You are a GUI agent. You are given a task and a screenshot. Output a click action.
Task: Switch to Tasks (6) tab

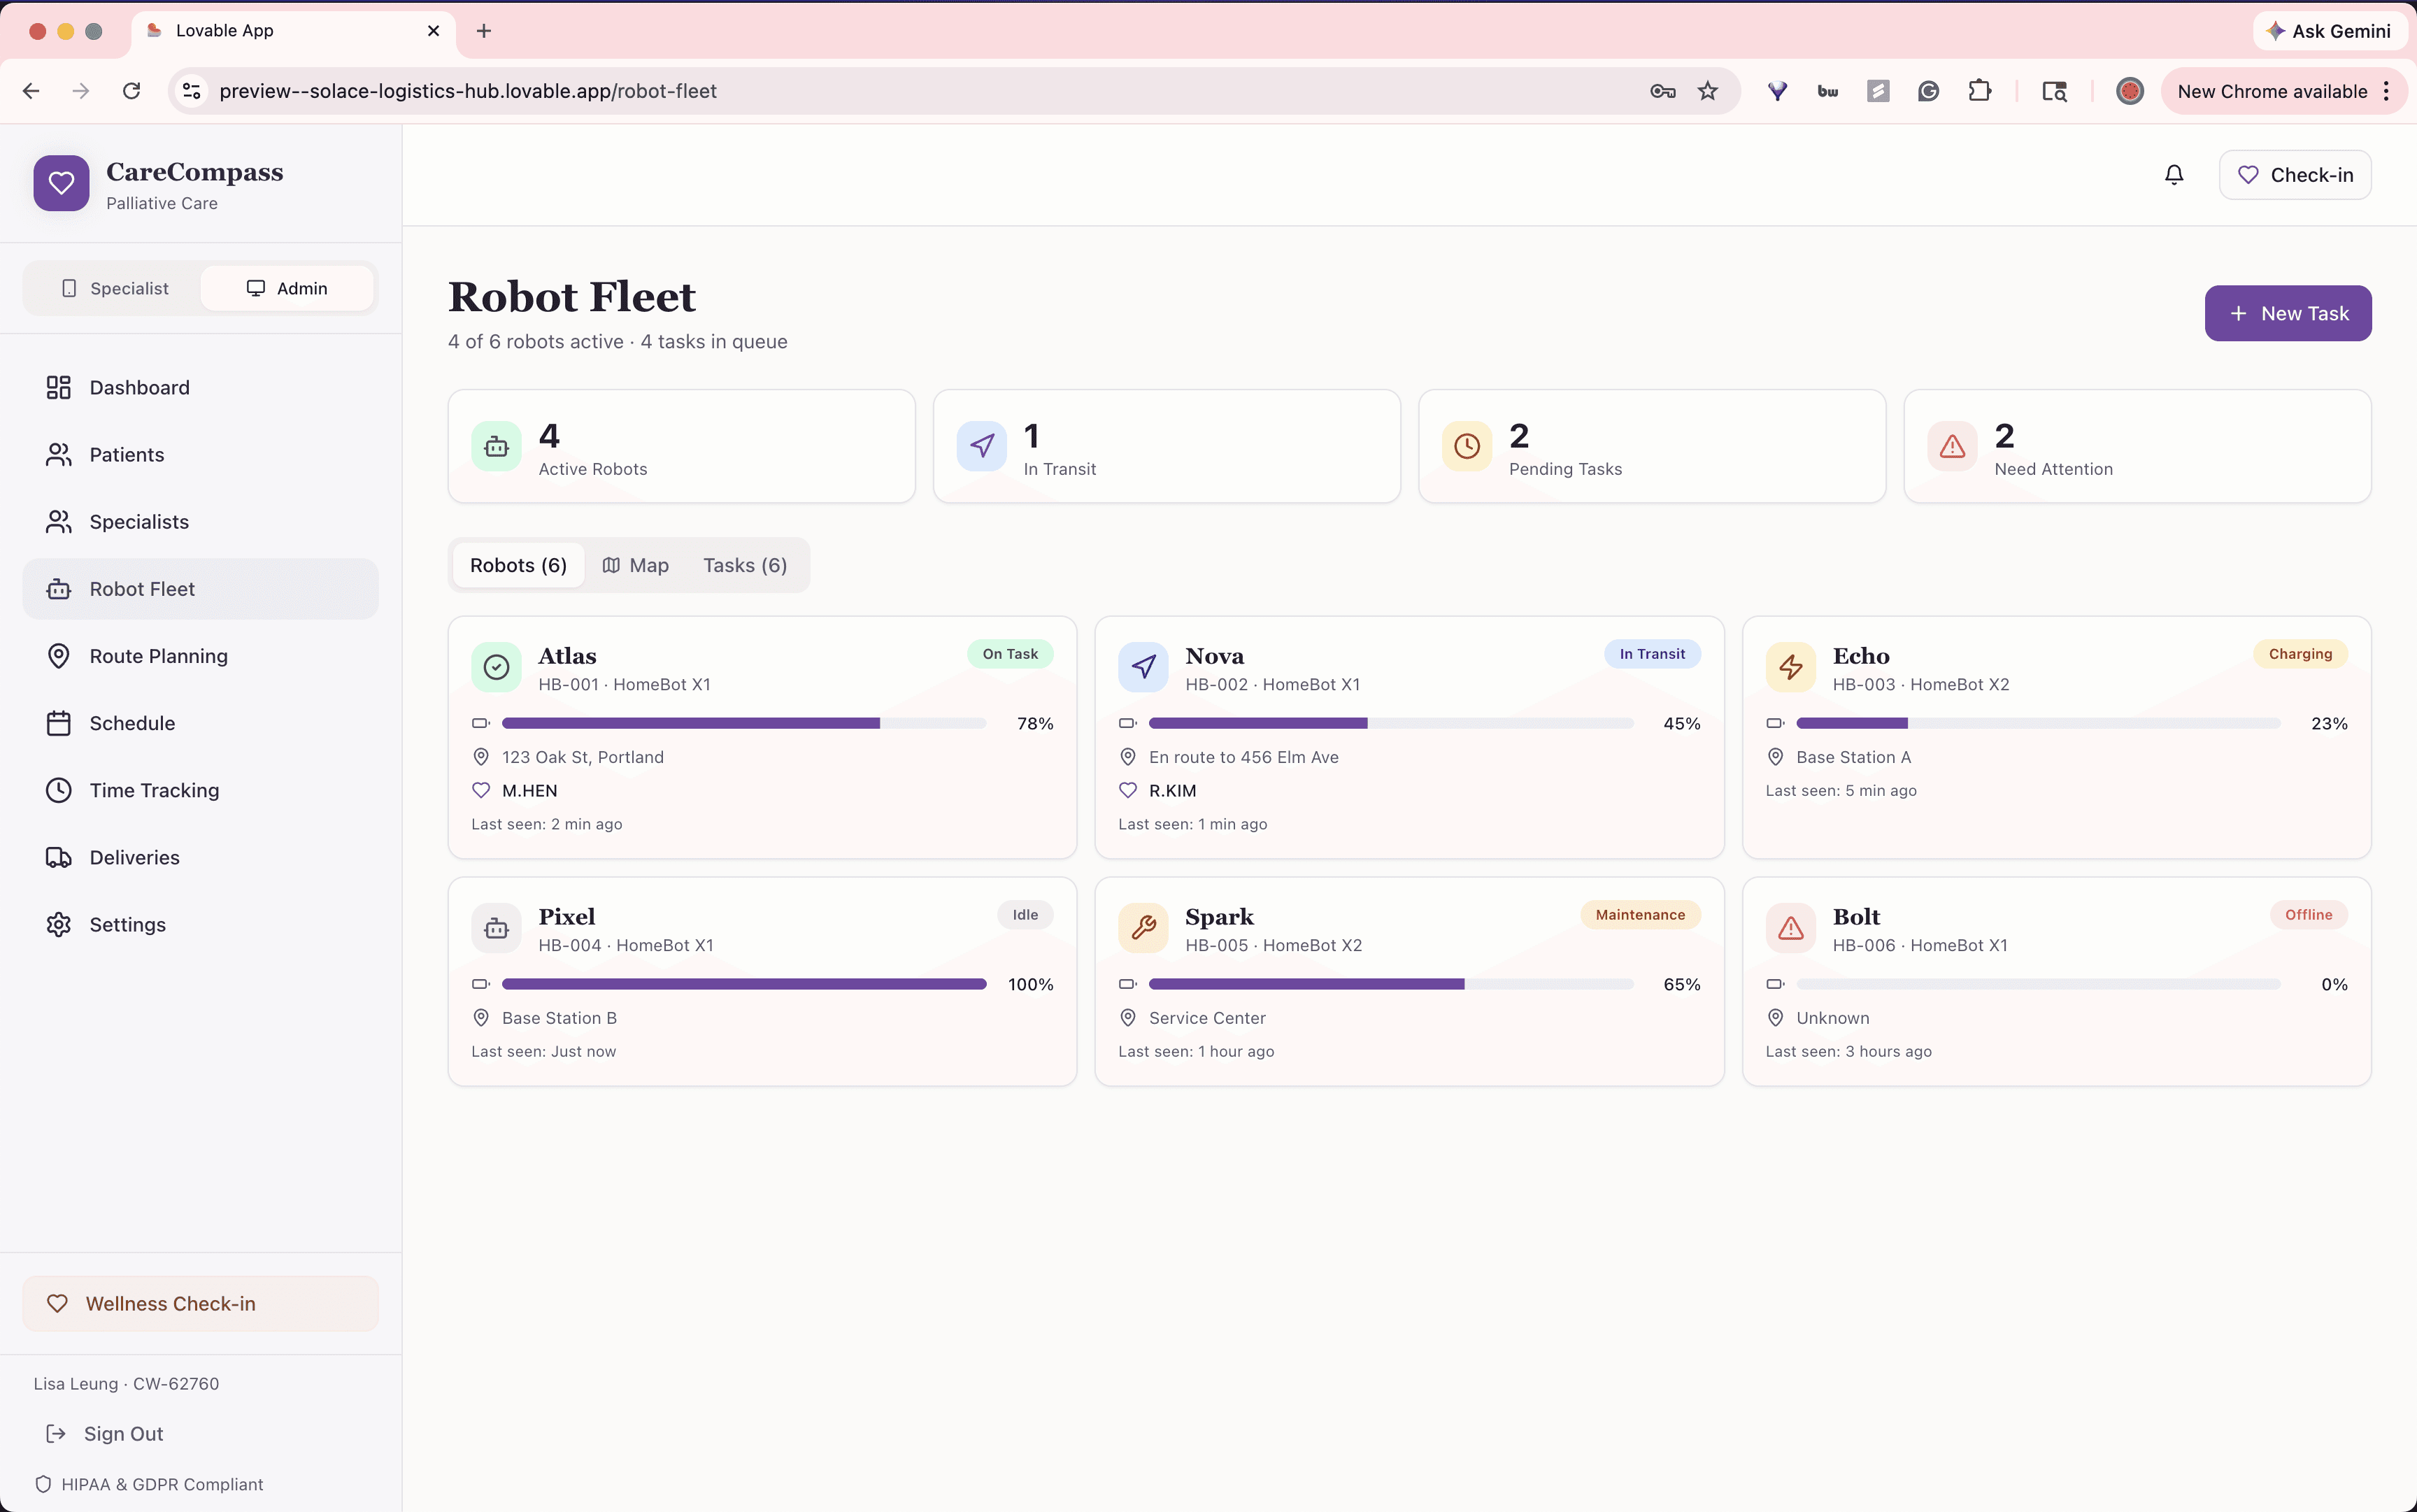pyautogui.click(x=745, y=565)
